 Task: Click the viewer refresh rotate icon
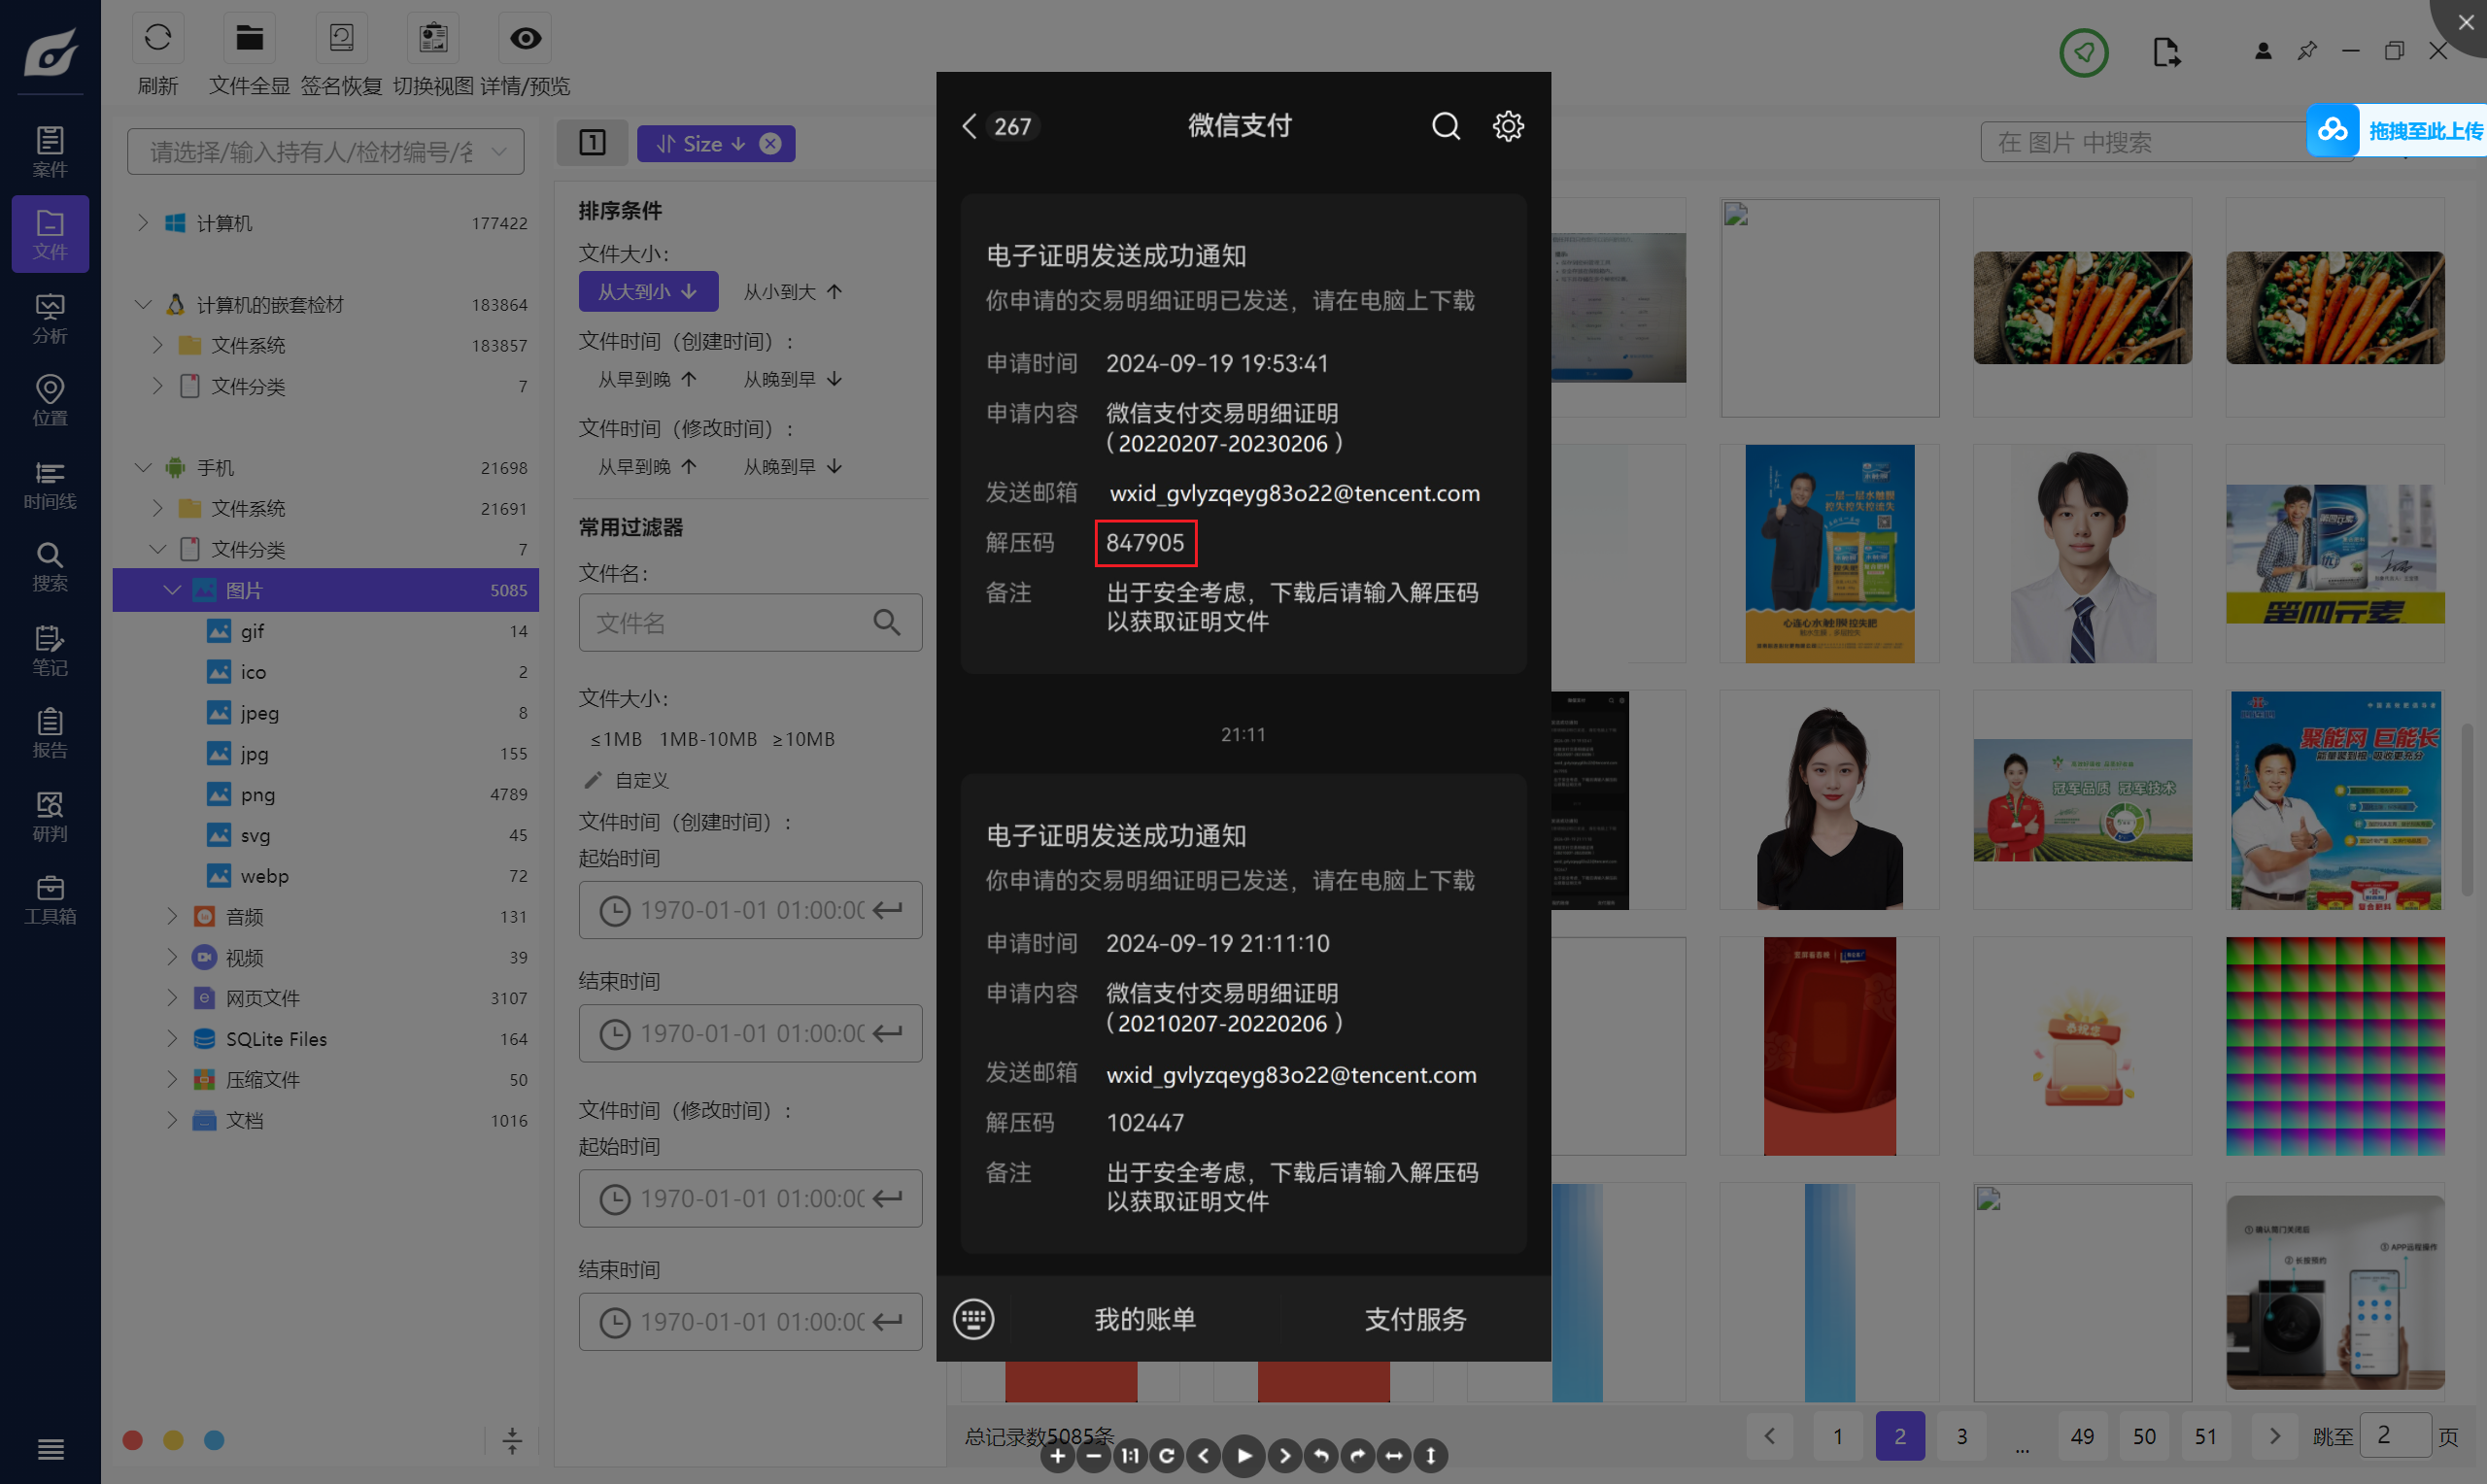[1167, 1456]
